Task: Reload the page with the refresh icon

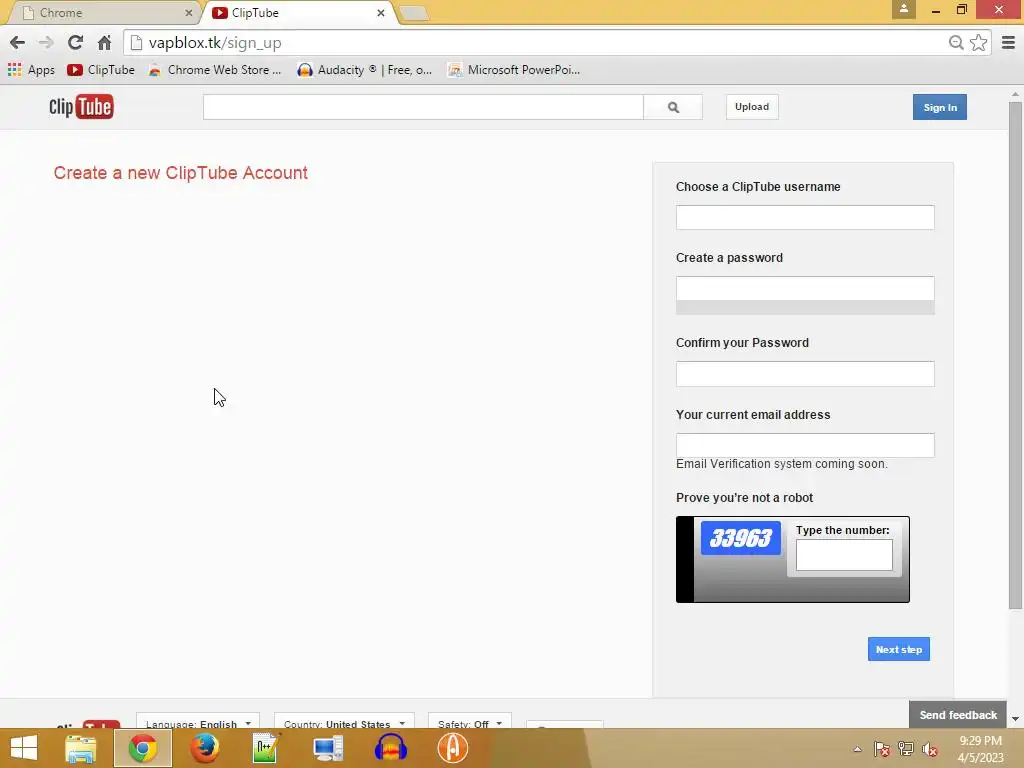Action: [x=75, y=42]
